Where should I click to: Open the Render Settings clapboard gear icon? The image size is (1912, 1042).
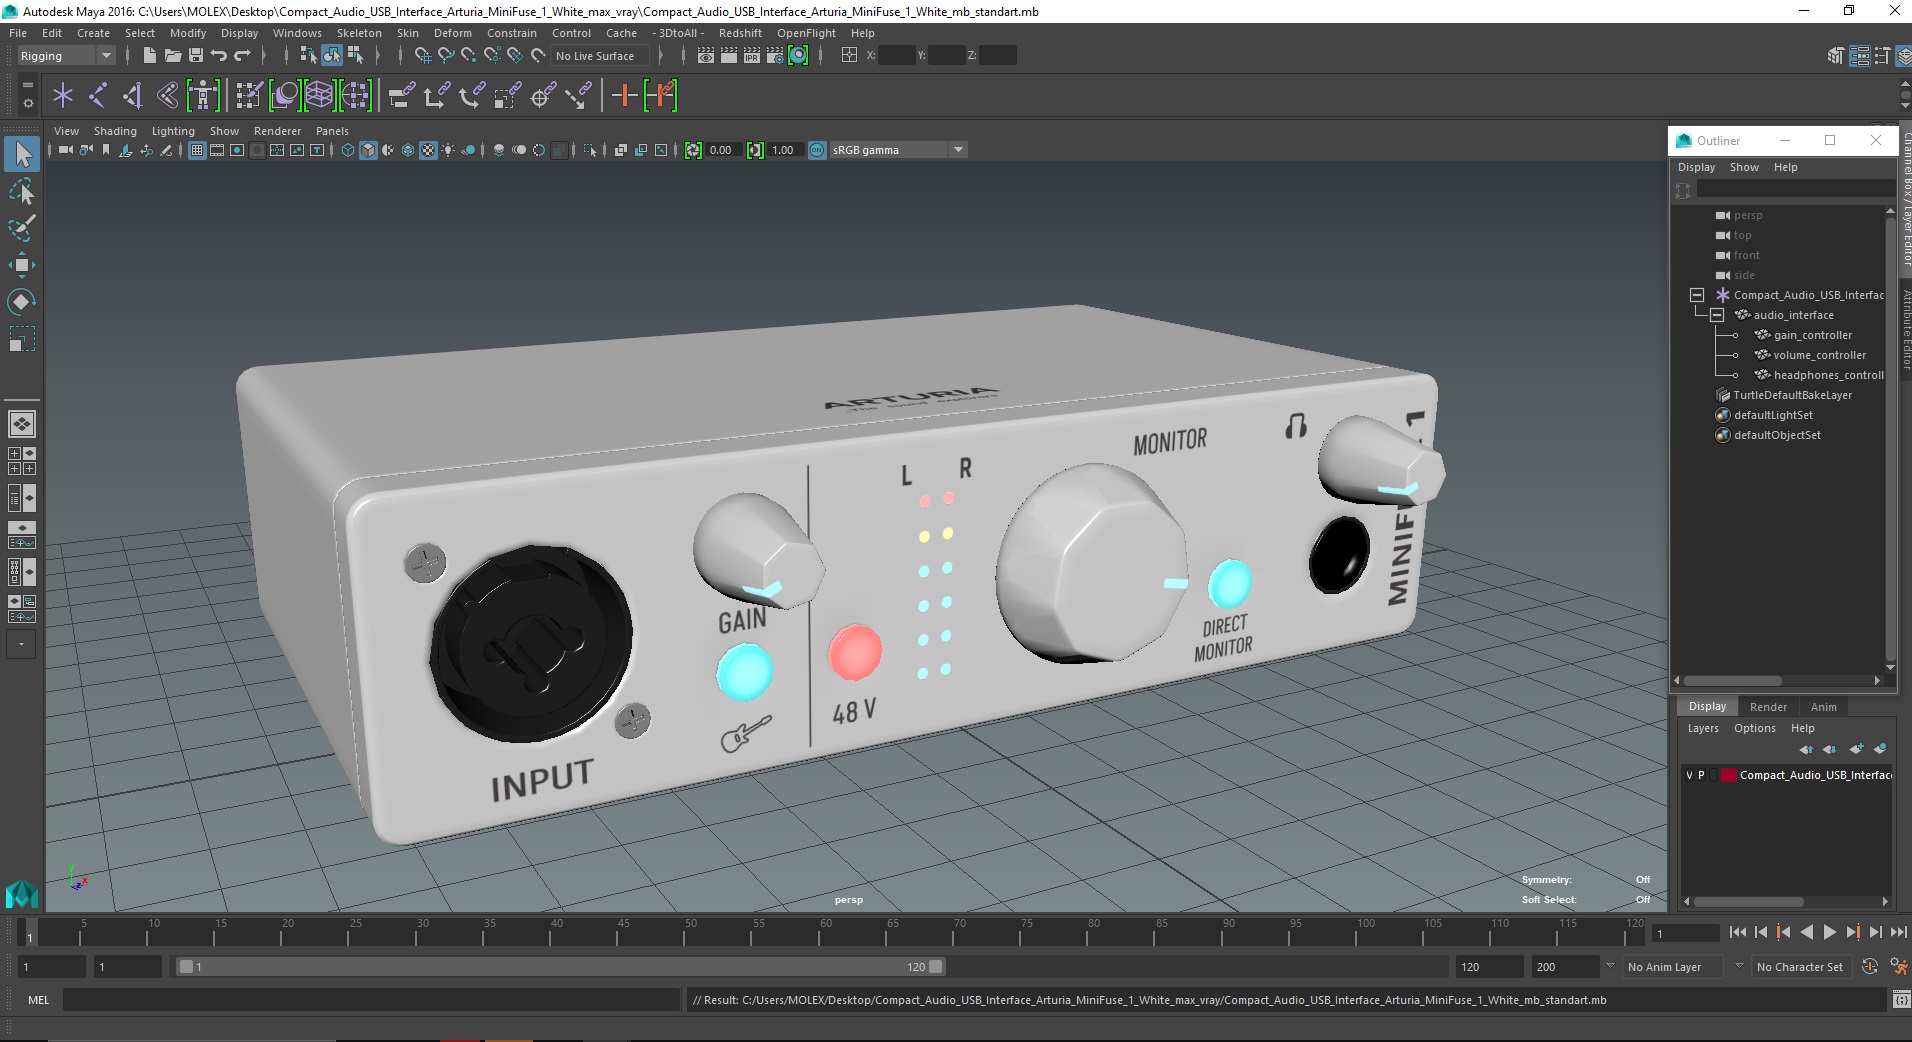pos(775,56)
